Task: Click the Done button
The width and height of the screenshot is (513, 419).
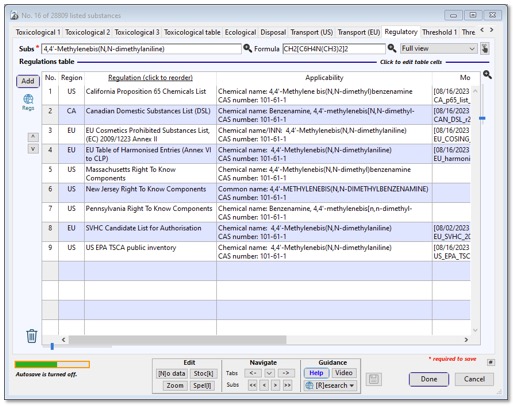Action: 429,379
